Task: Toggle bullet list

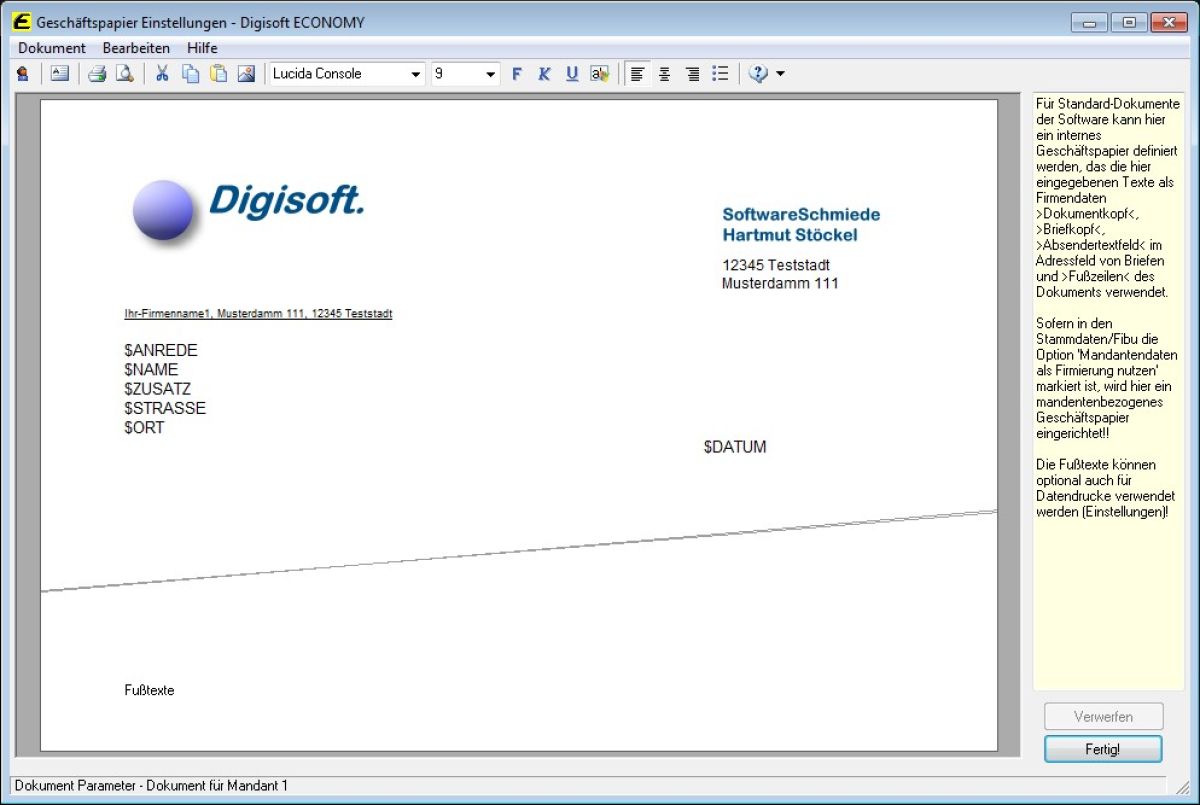Action: (720, 74)
